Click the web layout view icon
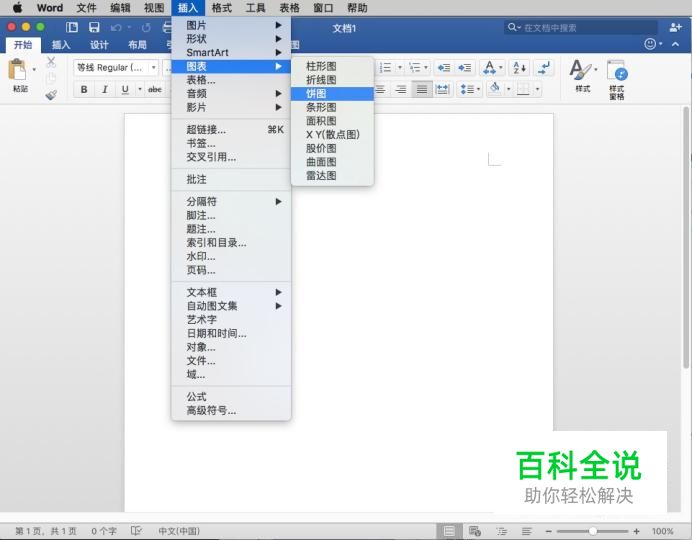This screenshot has width=692, height=540. [475, 531]
